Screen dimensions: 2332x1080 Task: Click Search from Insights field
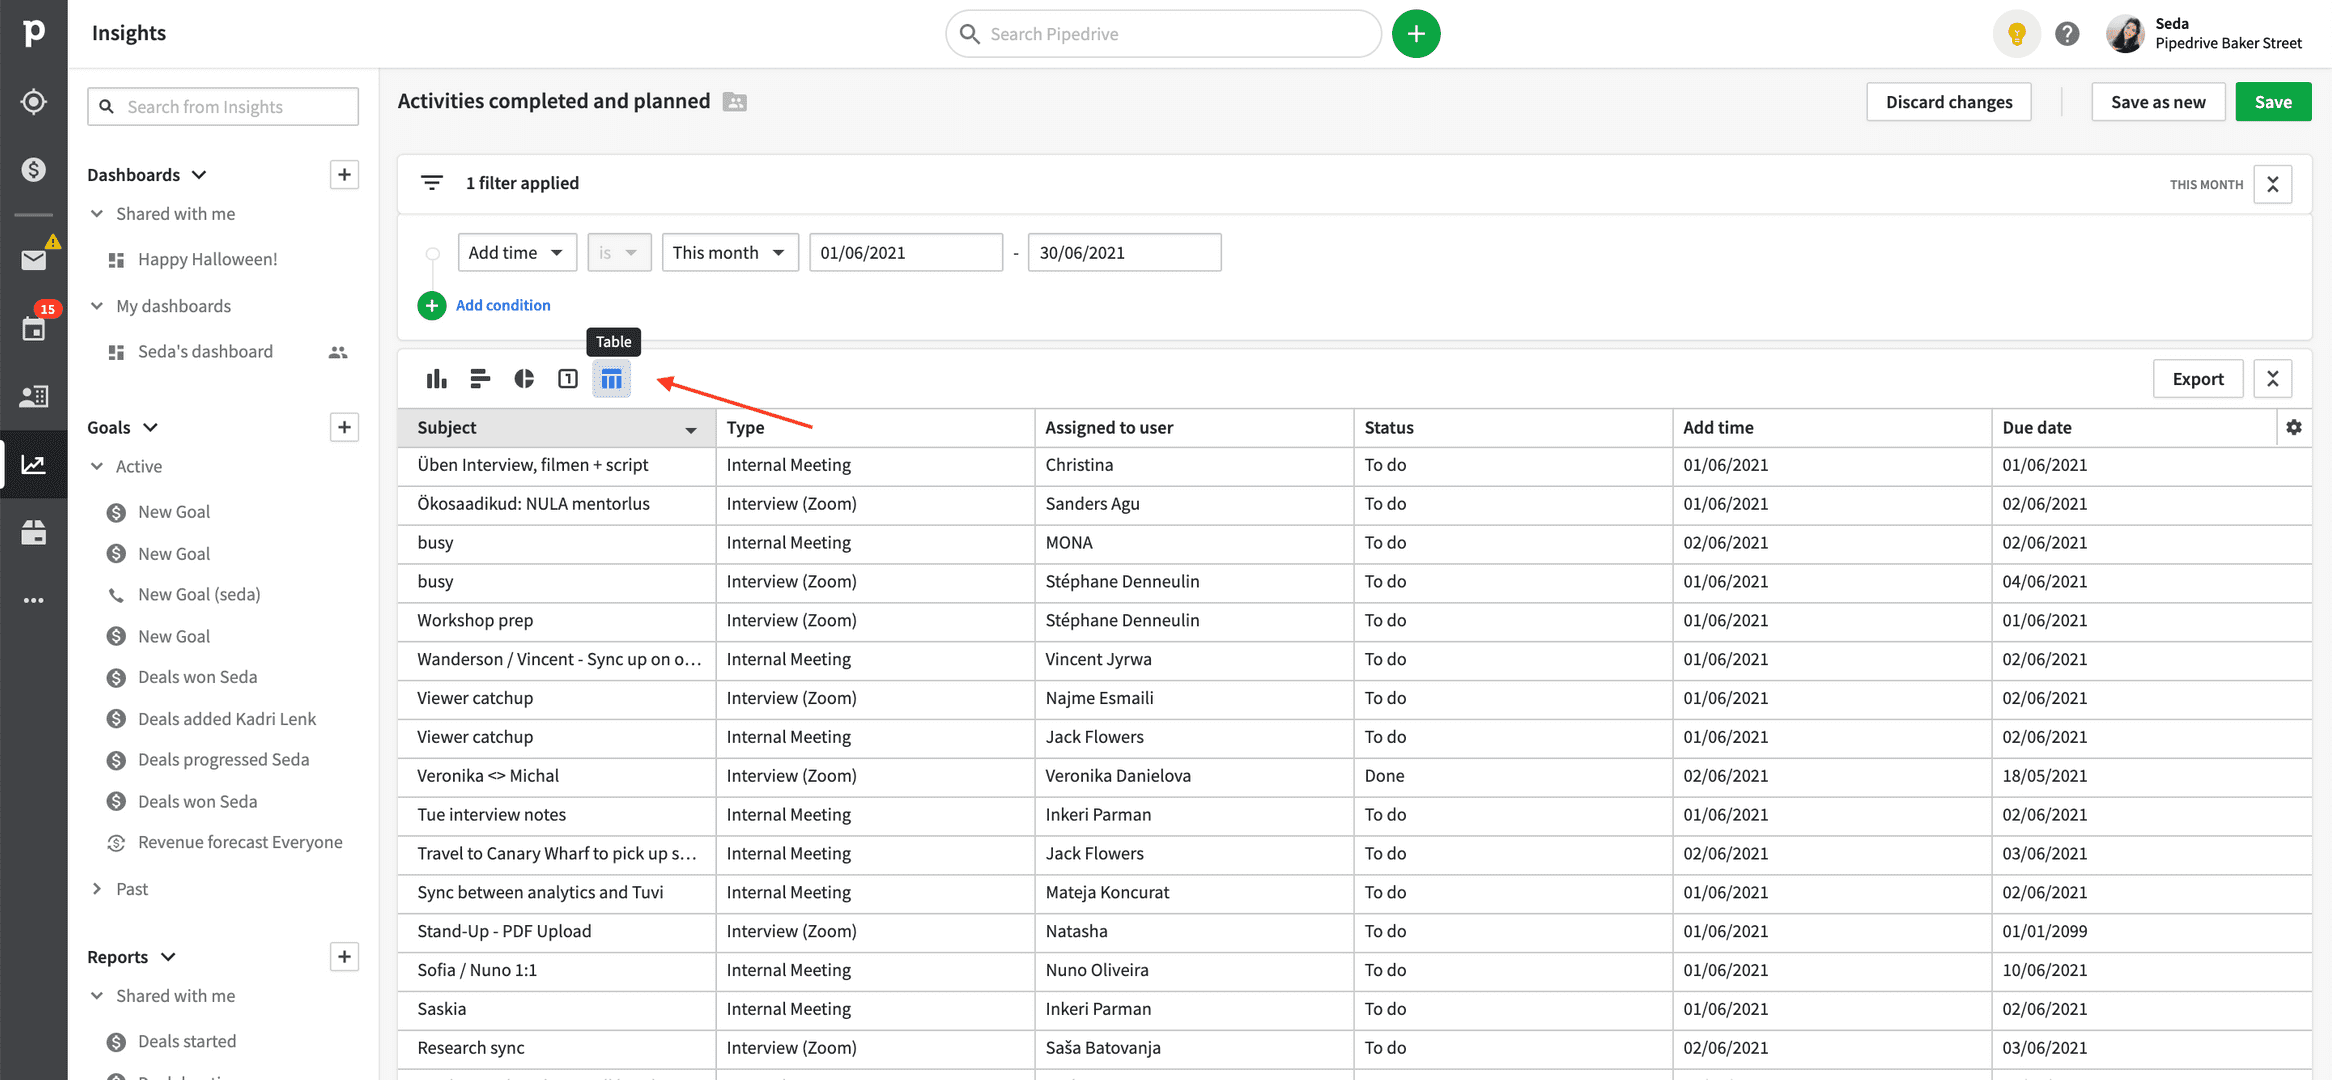click(223, 107)
